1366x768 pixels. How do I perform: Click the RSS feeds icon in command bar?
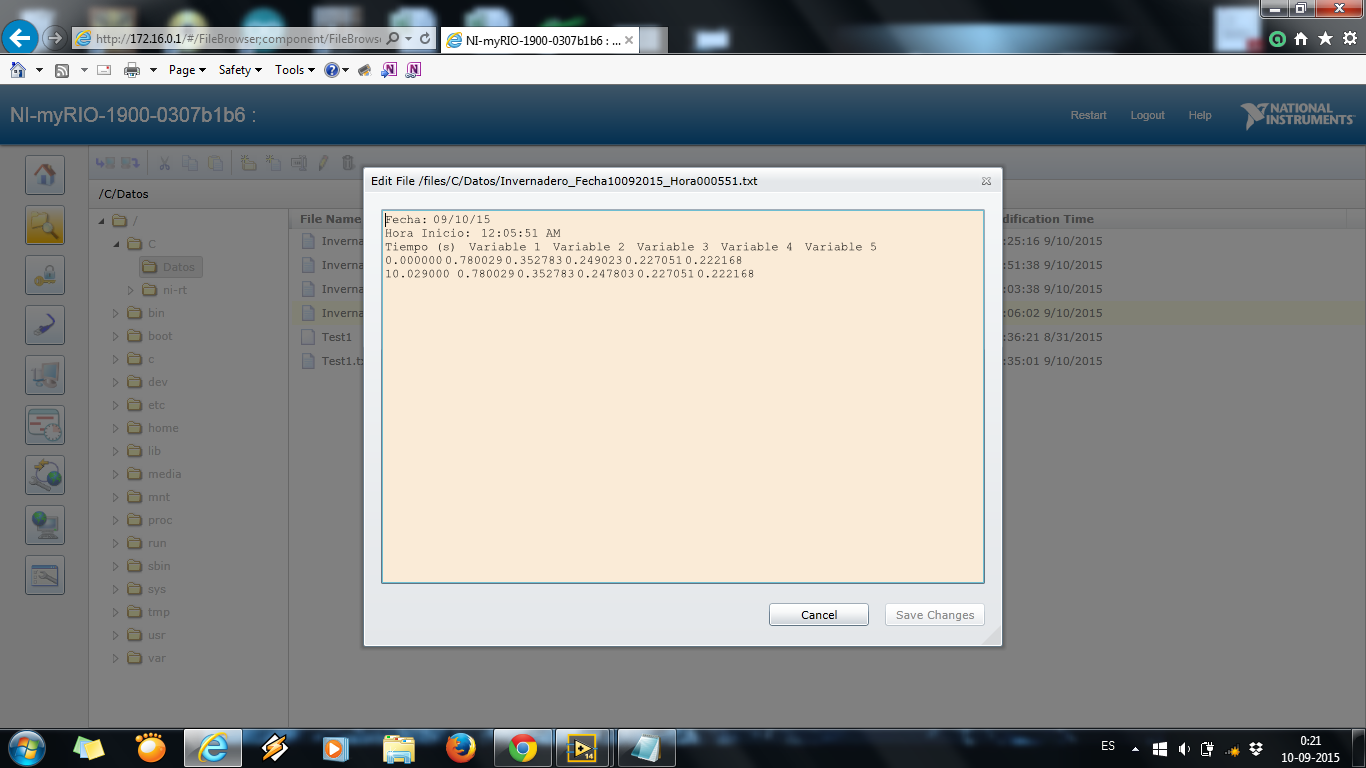[62, 70]
